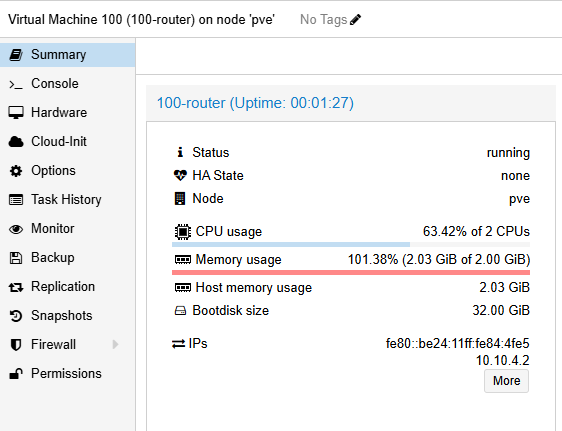562x431 pixels.
Task: Click the Cloud-Init cloud icon
Action: click(x=16, y=142)
